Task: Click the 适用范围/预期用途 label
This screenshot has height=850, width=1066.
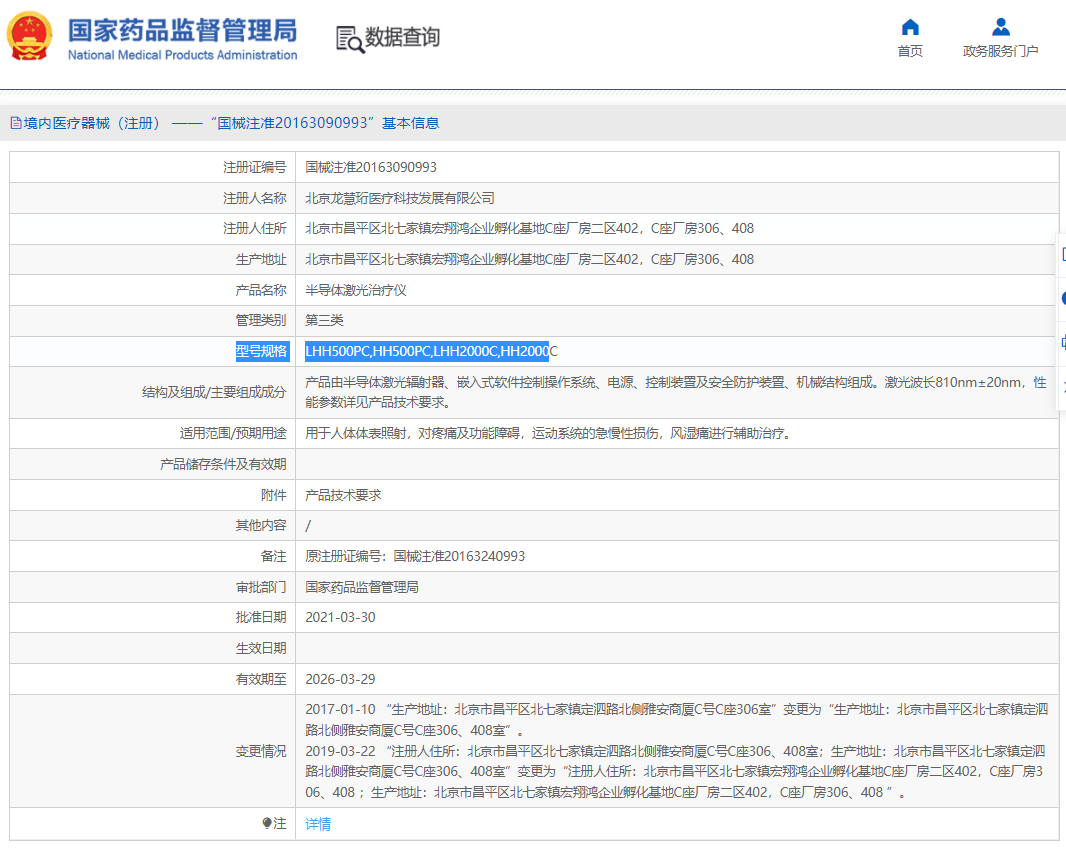Action: (x=233, y=433)
